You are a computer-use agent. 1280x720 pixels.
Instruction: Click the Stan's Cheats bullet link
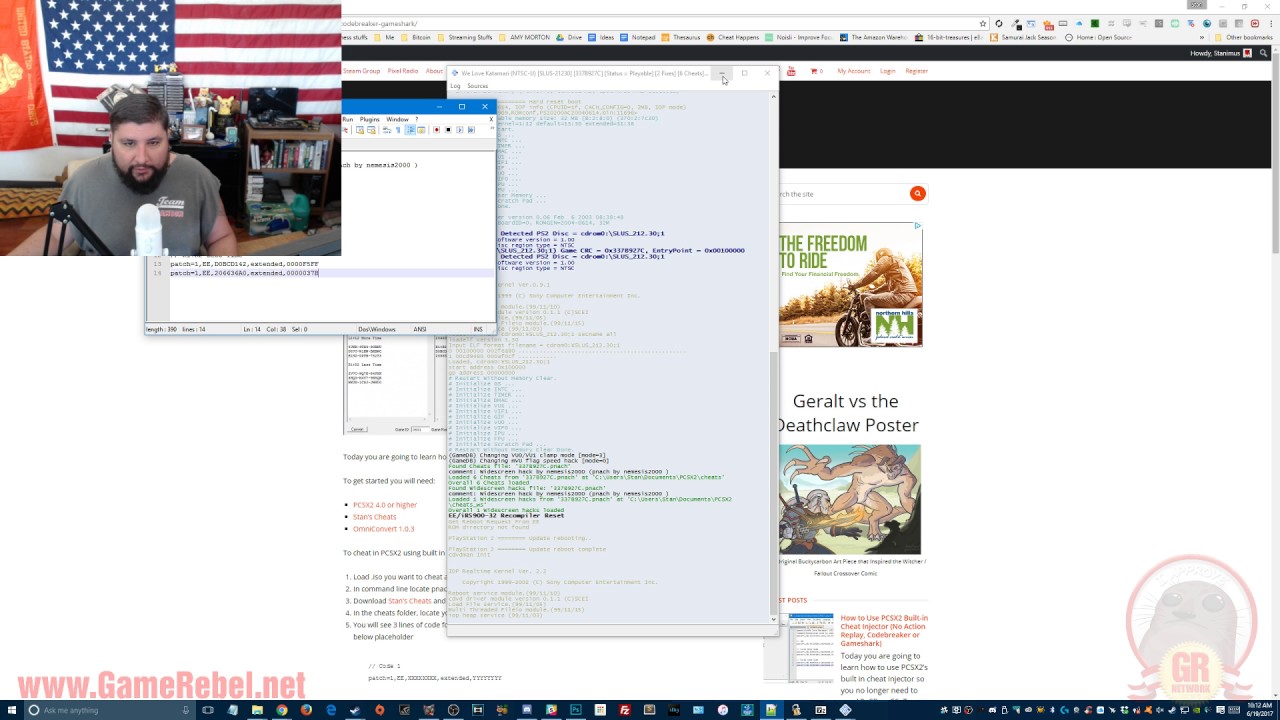(375, 517)
